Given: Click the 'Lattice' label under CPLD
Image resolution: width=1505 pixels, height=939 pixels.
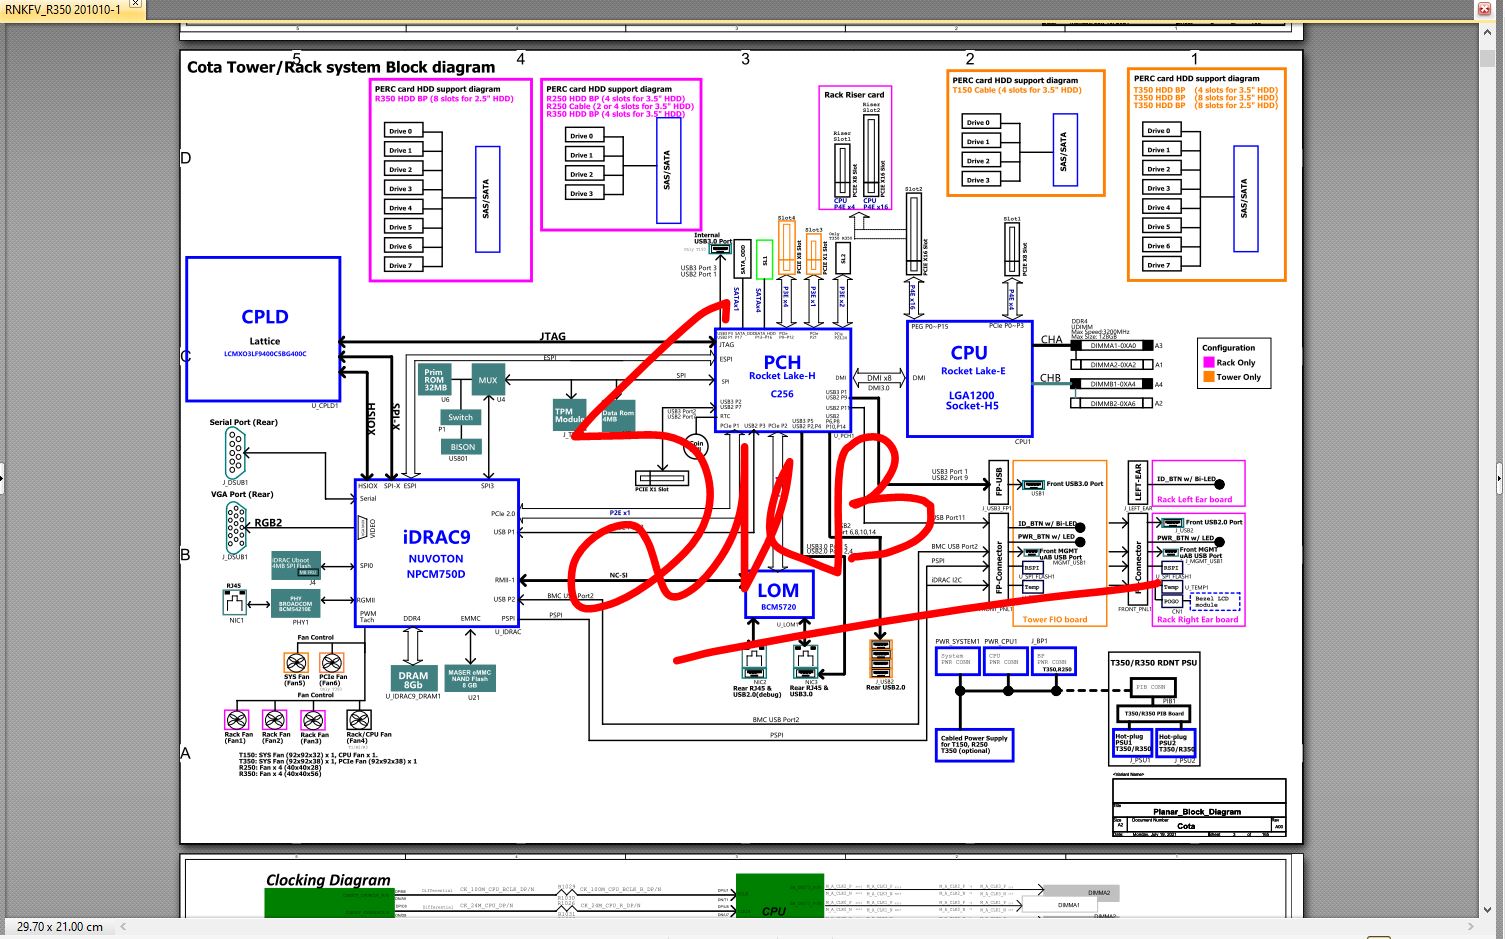Looking at the screenshot, I should tap(265, 341).
